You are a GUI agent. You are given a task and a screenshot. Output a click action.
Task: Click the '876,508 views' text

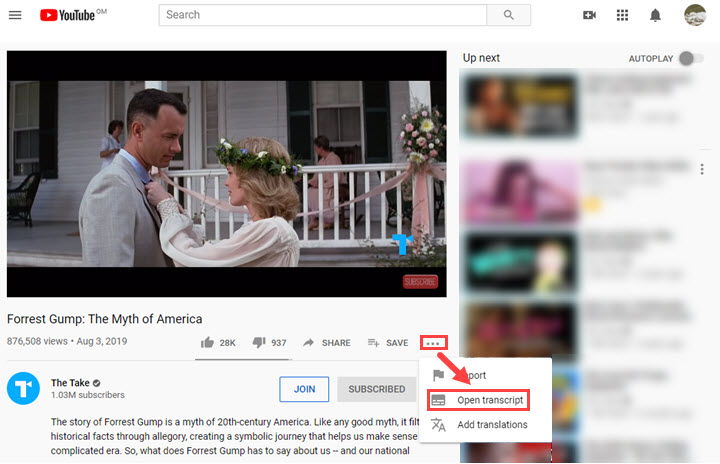click(x=37, y=341)
